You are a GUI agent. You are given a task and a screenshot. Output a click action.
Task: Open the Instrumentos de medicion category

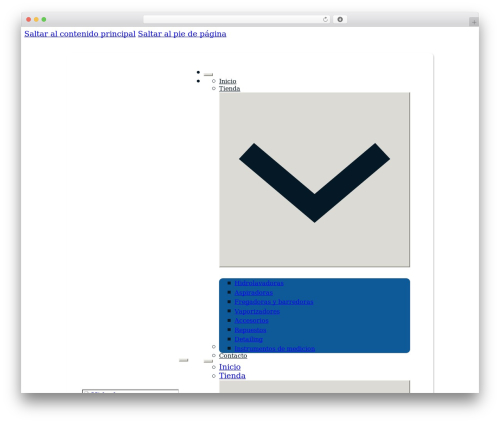point(275,349)
